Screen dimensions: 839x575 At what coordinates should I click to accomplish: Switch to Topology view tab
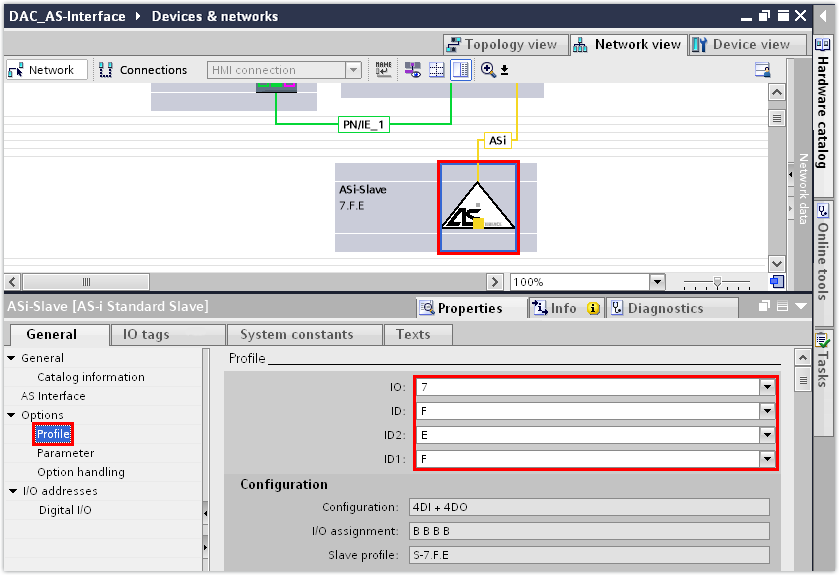click(503, 45)
